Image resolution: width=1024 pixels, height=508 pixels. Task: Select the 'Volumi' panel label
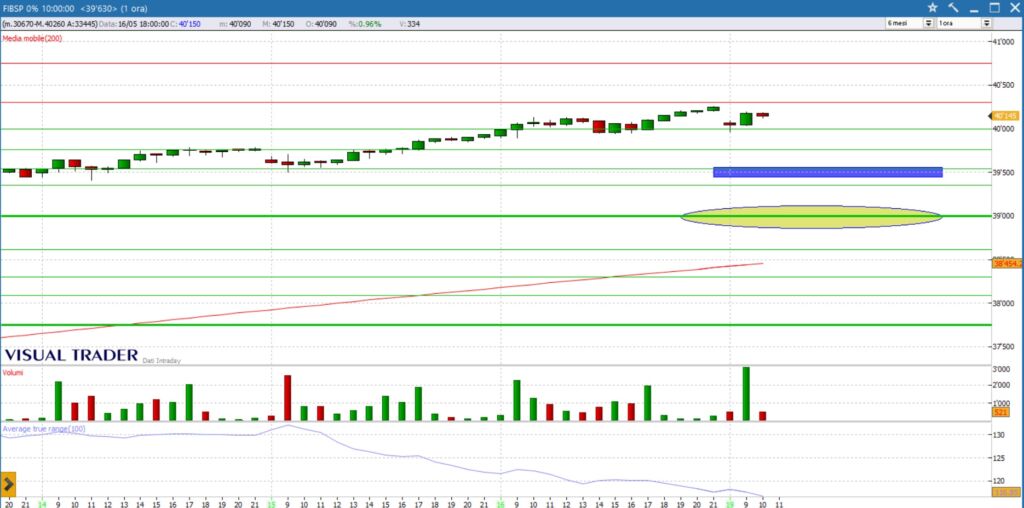(x=12, y=372)
